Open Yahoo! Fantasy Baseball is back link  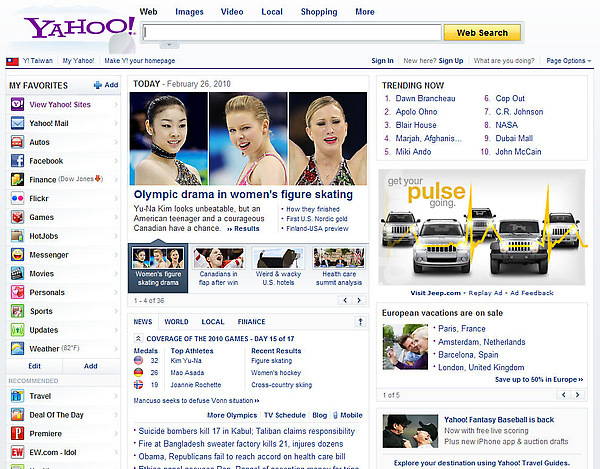[x=499, y=420]
